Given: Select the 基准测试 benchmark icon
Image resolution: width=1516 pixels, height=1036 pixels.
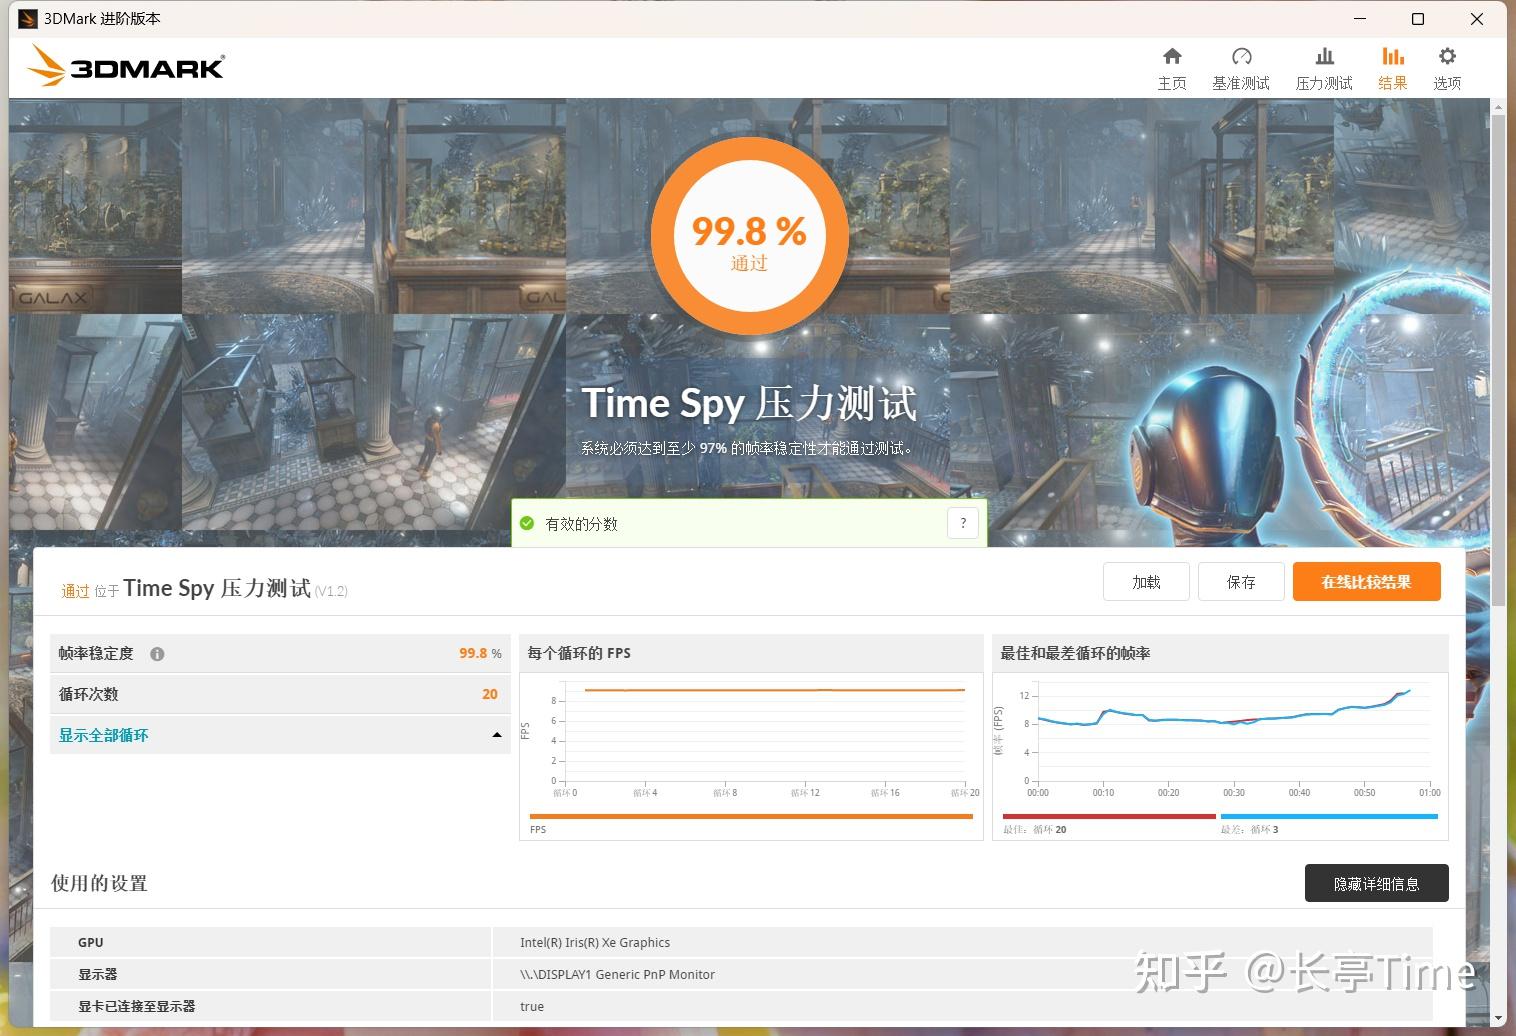Looking at the screenshot, I should 1241,66.
